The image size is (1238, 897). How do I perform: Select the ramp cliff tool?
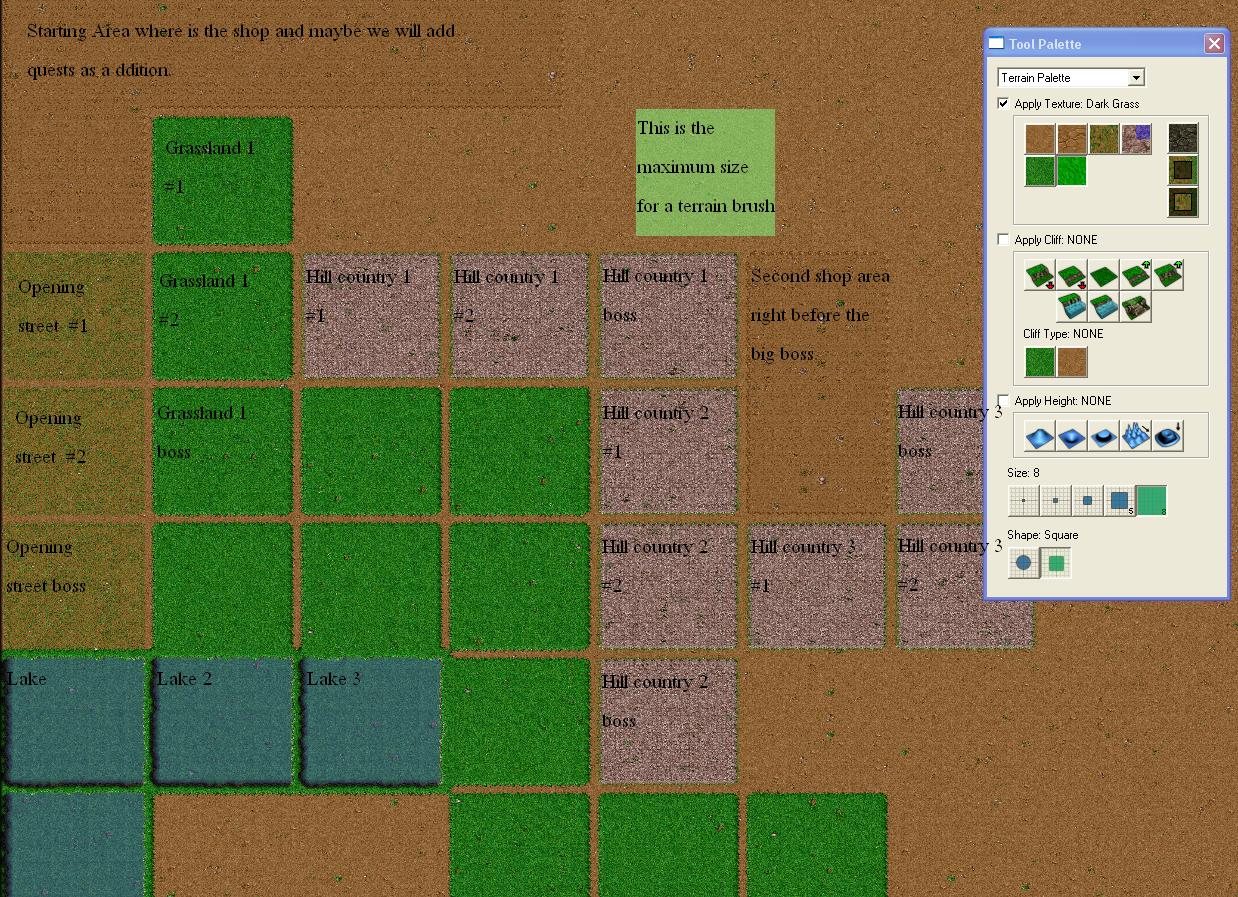point(1136,307)
